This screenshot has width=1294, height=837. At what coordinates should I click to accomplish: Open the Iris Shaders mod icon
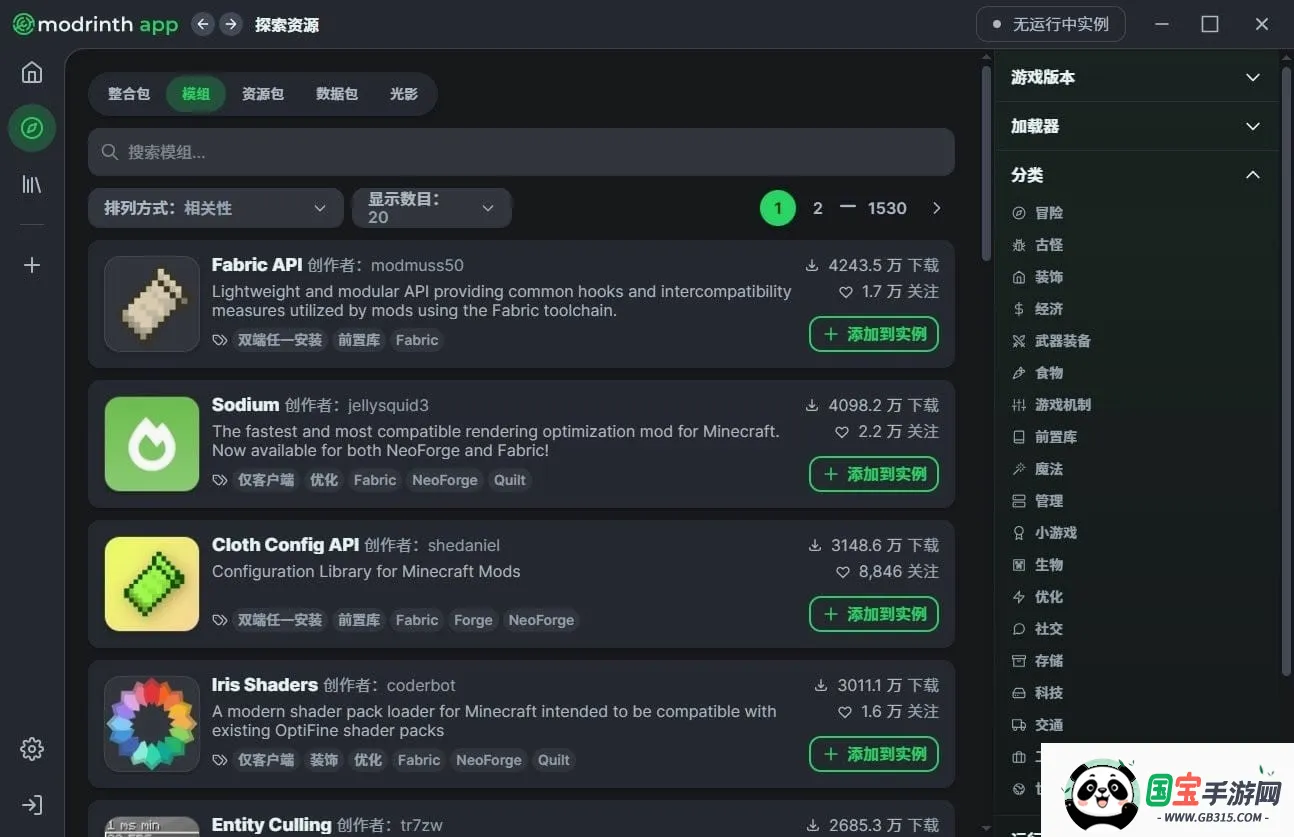tap(152, 724)
